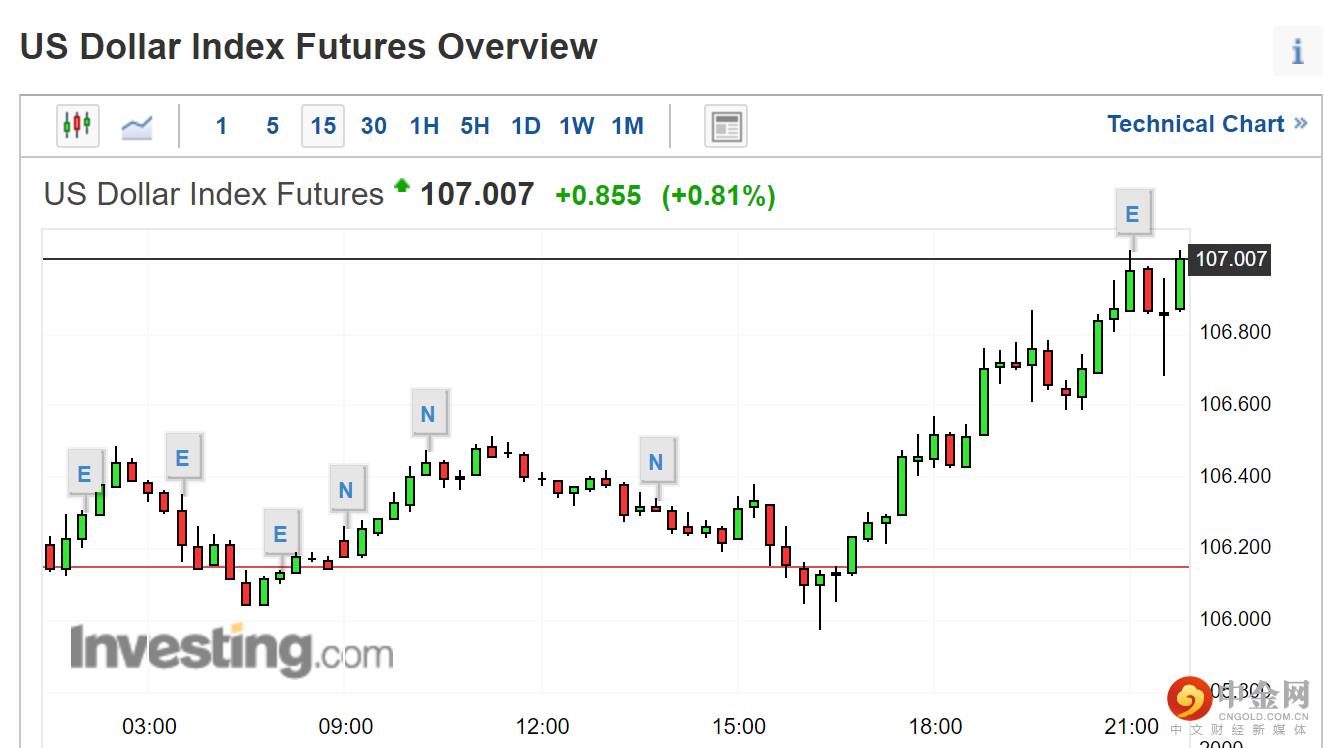Image resolution: width=1324 pixels, height=748 pixels.
Task: Click the info icon at top right
Action: click(x=1297, y=52)
